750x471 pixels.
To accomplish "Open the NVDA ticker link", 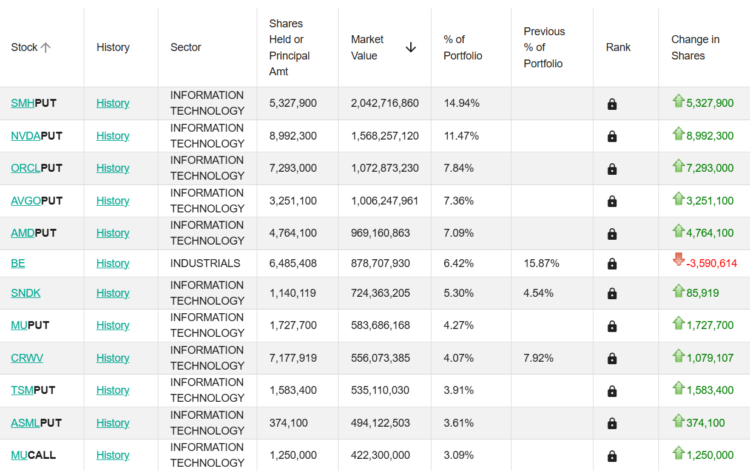I will pos(25,136).
